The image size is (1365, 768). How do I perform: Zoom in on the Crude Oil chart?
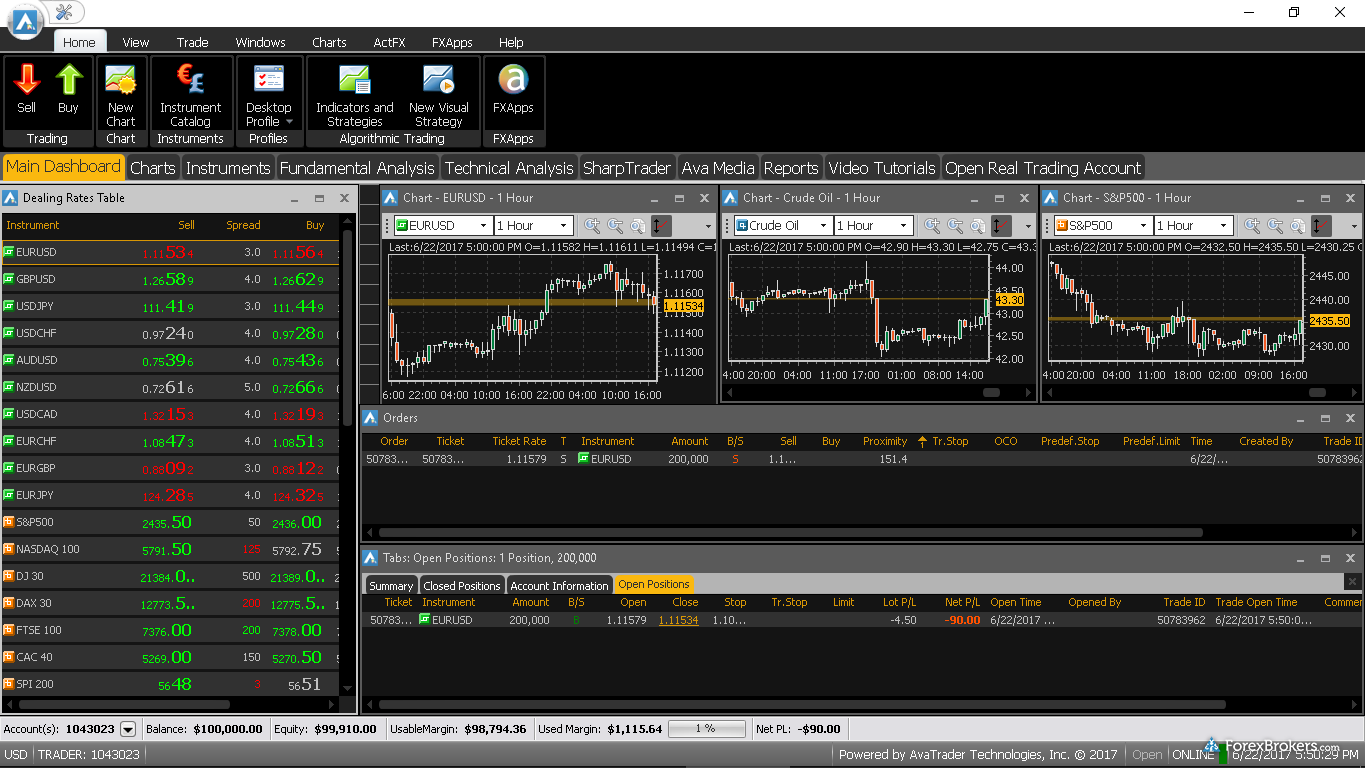933,226
